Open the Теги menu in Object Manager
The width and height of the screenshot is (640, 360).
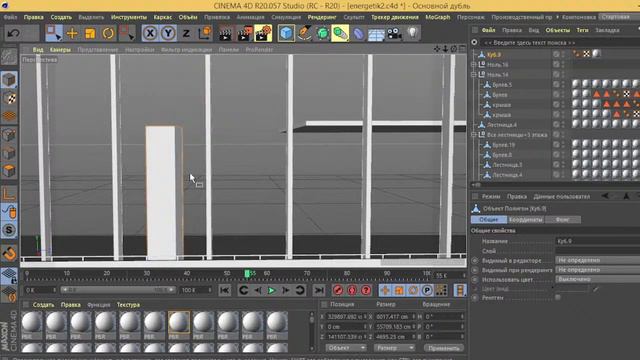[582, 30]
